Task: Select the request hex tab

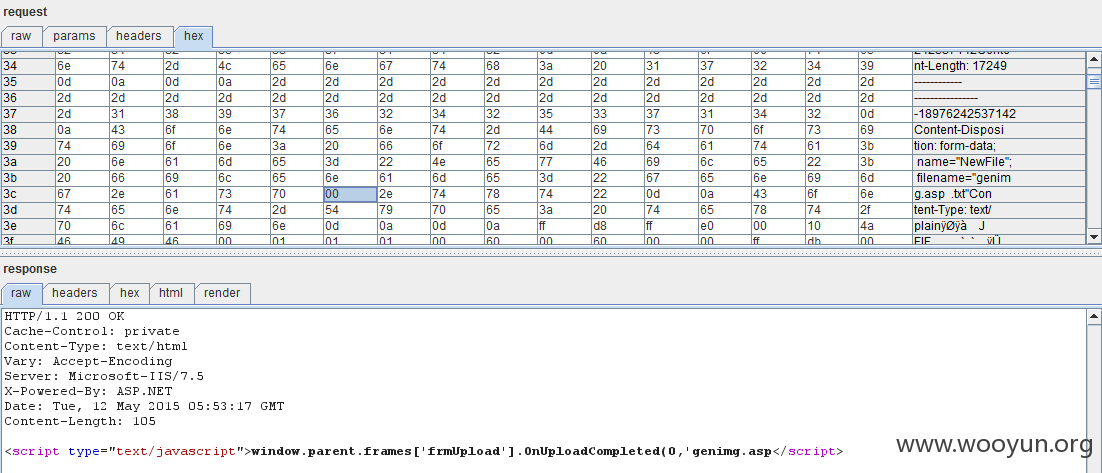Action: [193, 36]
